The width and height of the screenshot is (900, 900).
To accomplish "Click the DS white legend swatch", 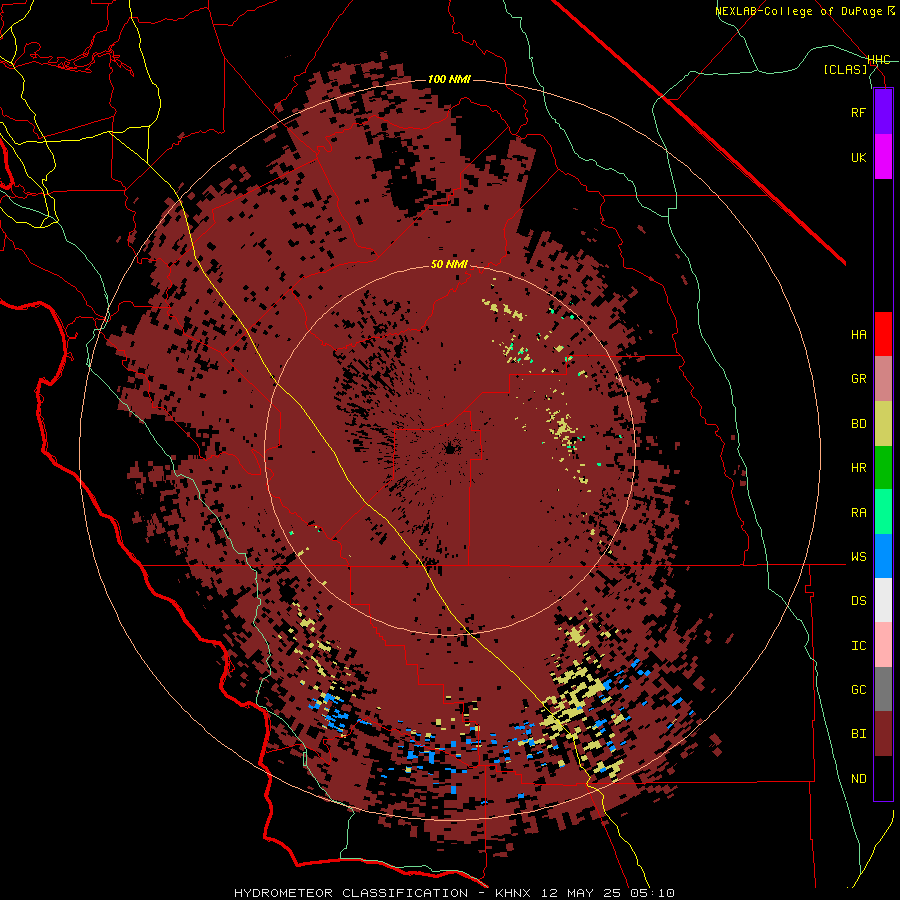I will (x=883, y=600).
